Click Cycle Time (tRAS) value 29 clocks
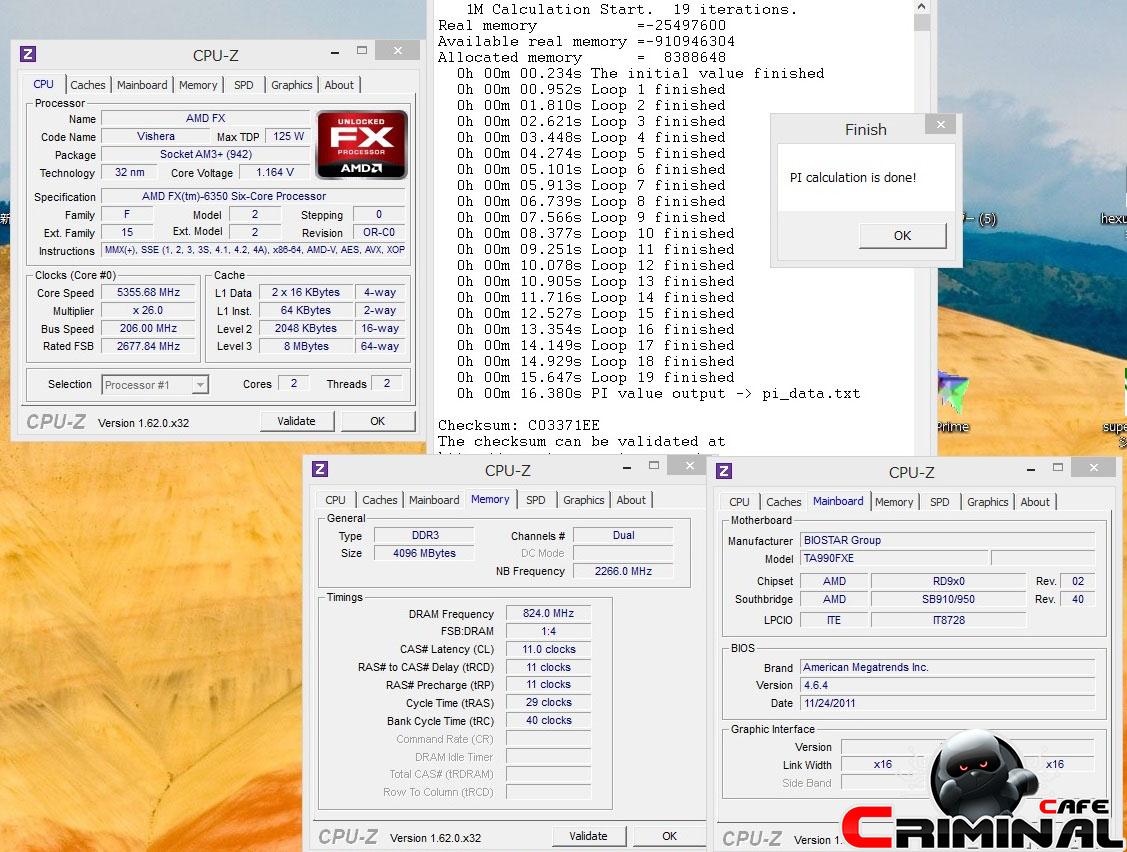 click(x=548, y=702)
